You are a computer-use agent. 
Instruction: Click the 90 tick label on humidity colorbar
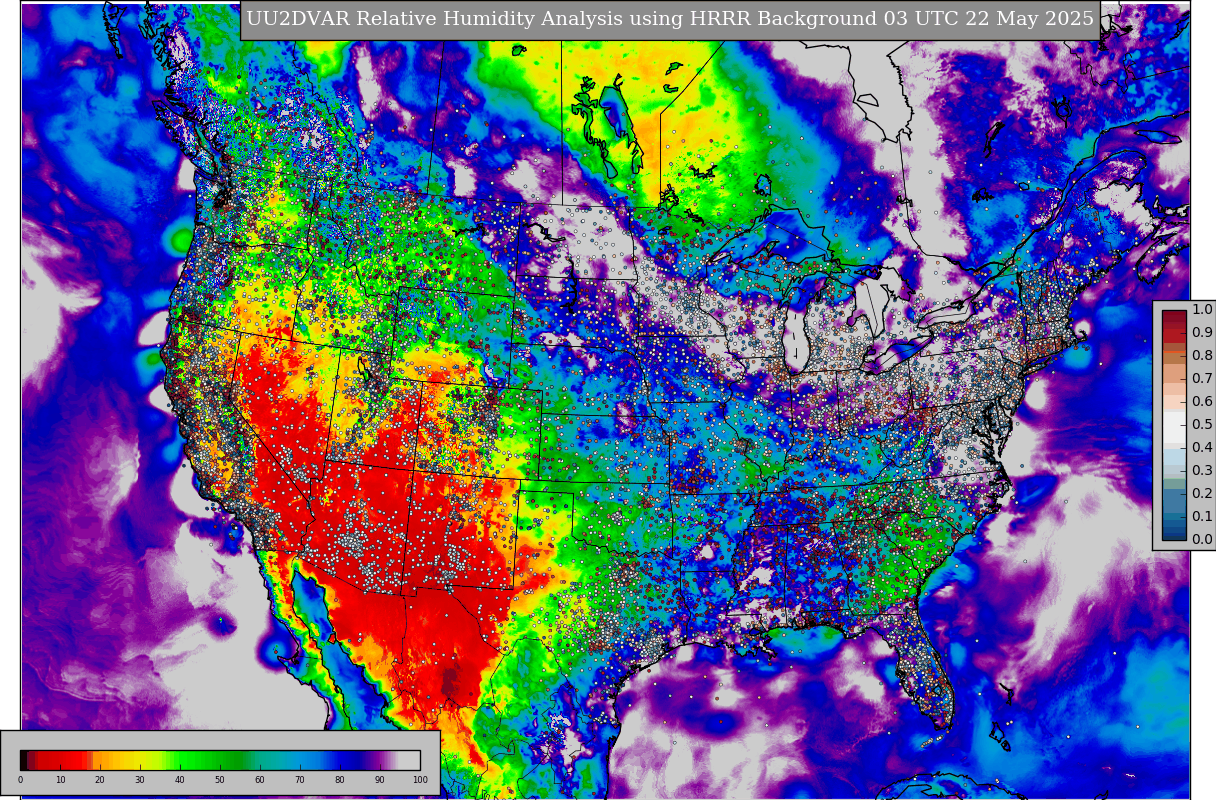coord(380,780)
